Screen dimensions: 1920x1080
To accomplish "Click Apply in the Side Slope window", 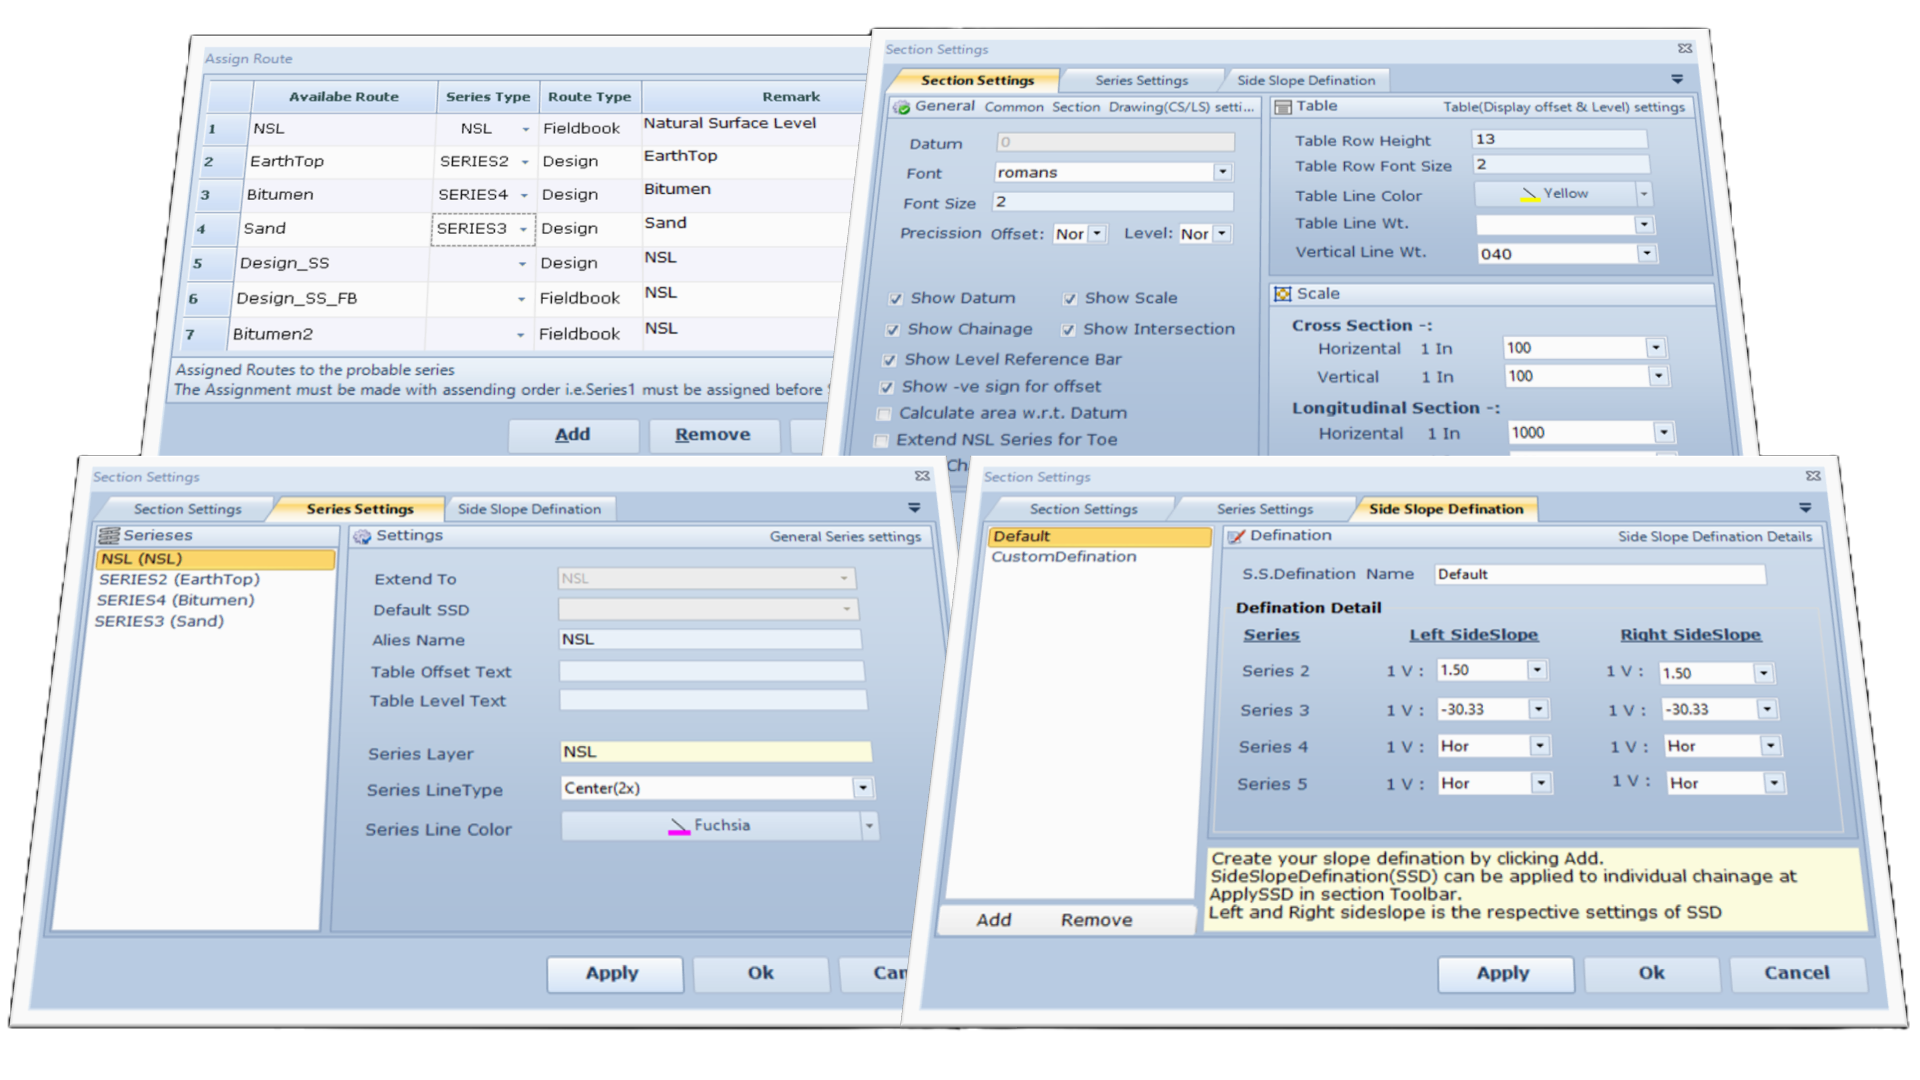I will (1503, 973).
